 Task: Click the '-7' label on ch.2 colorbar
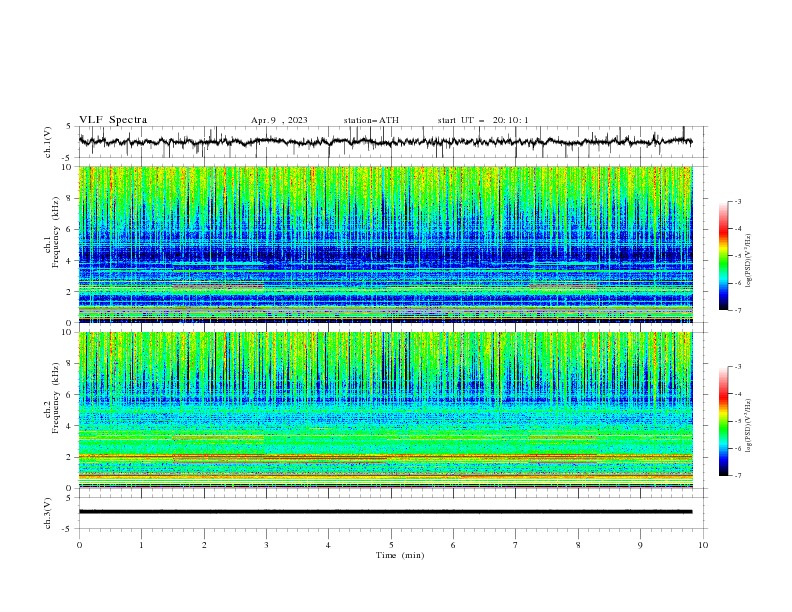pos(737,476)
